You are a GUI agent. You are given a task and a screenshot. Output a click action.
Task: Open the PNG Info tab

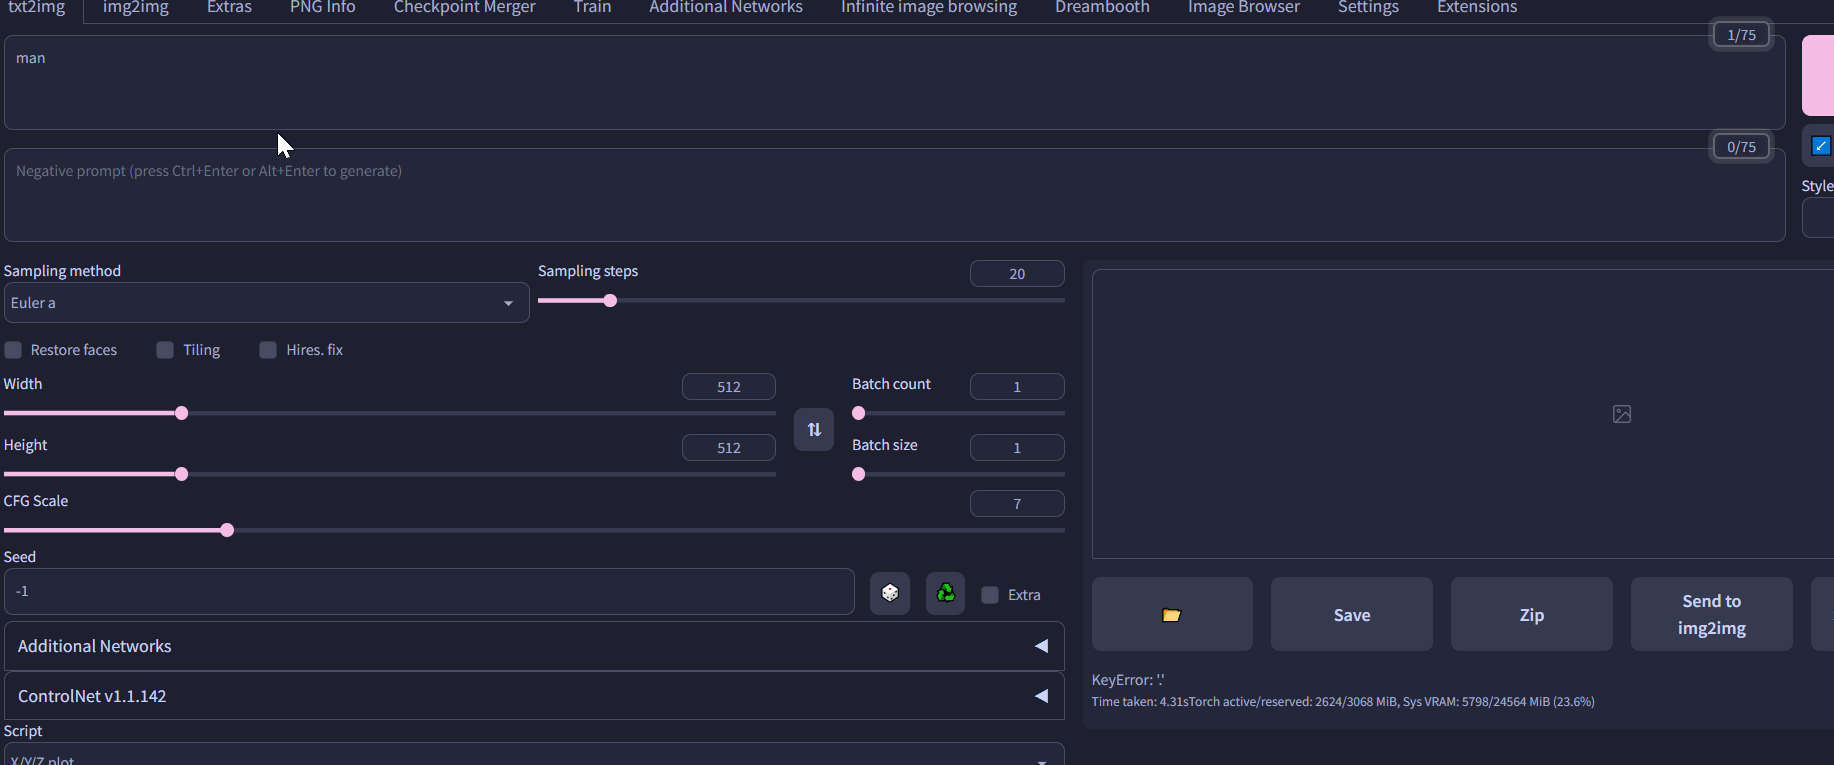coord(323,8)
